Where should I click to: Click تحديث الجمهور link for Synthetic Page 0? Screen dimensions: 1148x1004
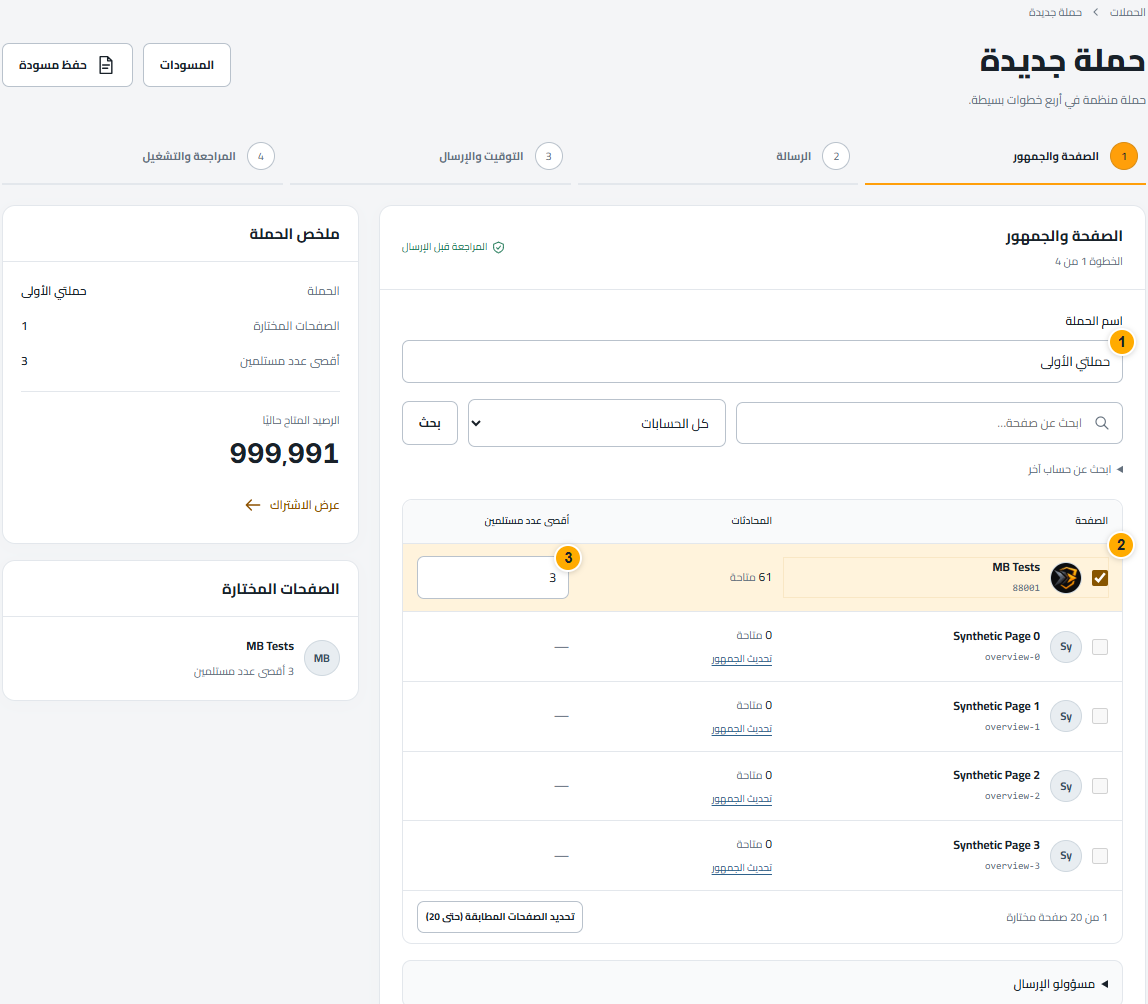(x=742, y=659)
